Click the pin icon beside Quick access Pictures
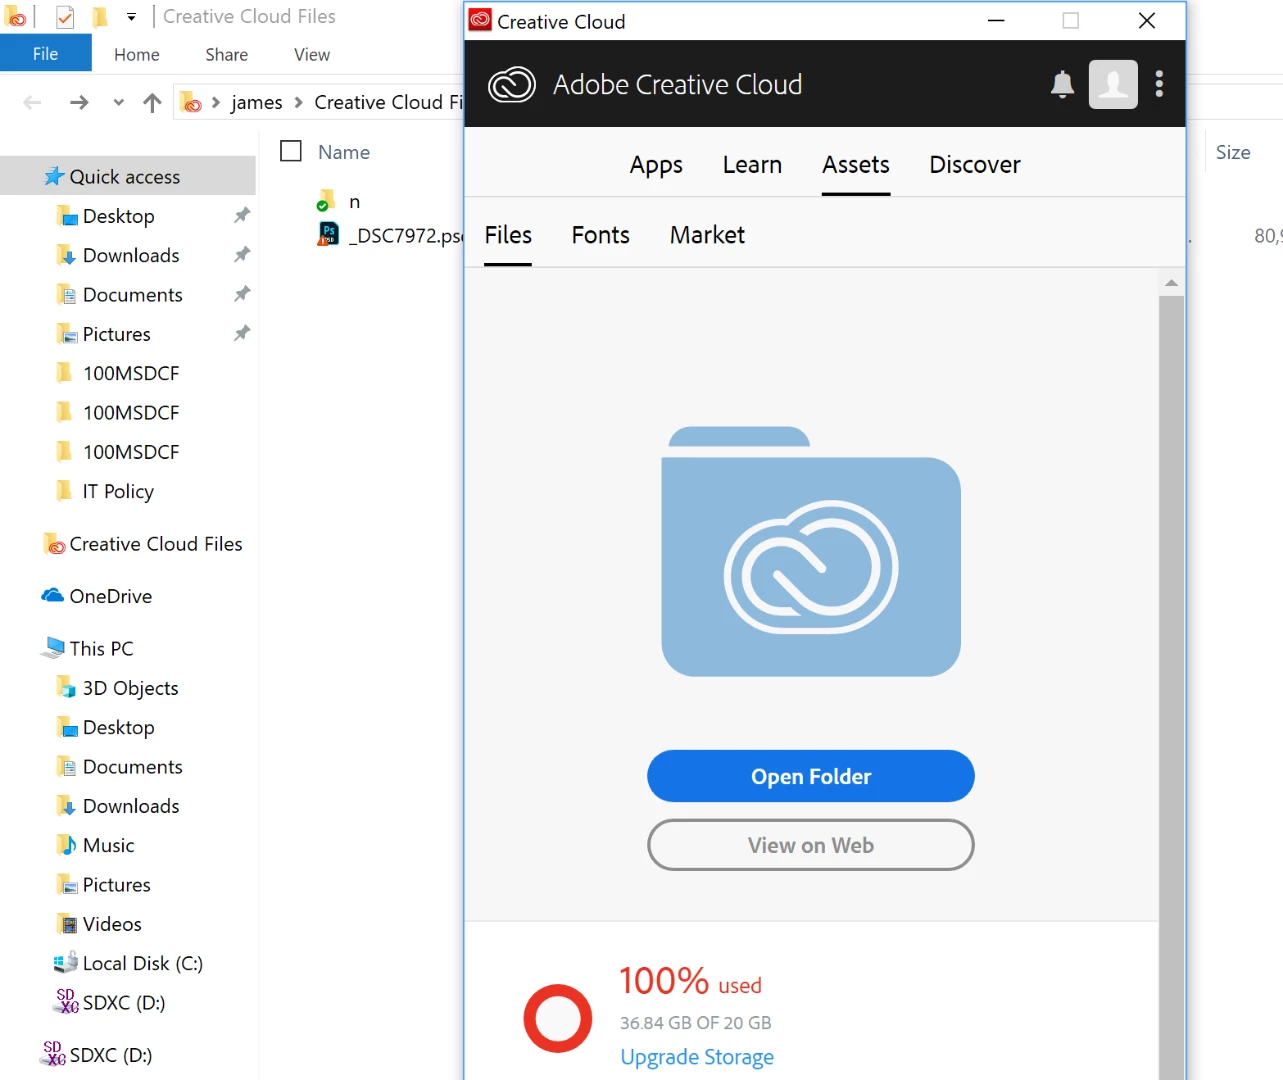This screenshot has height=1080, width=1283. (x=241, y=333)
